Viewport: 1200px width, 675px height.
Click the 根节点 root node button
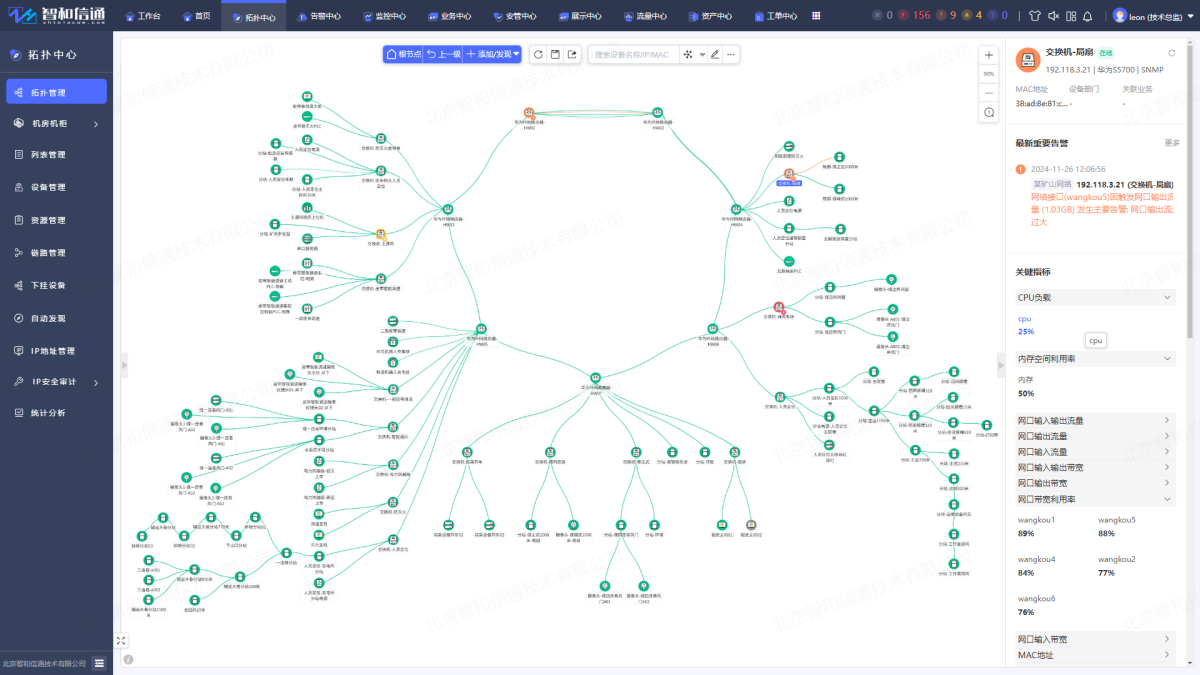point(402,54)
